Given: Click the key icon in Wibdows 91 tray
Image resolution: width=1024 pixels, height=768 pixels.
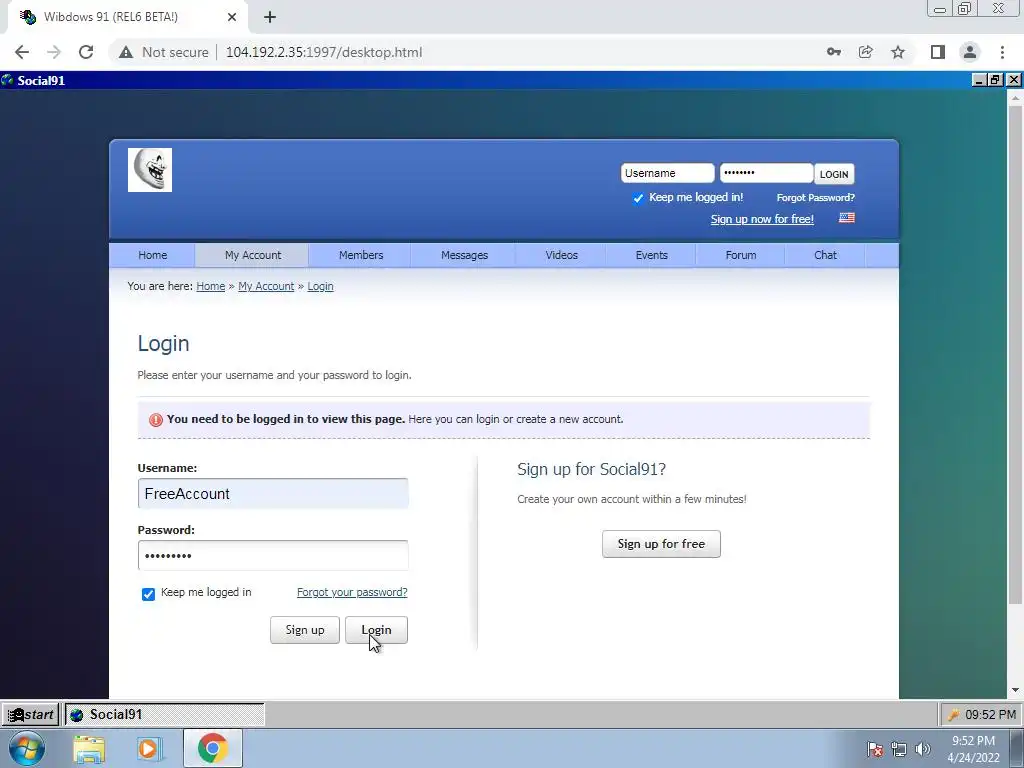Looking at the screenshot, I should click(953, 715).
